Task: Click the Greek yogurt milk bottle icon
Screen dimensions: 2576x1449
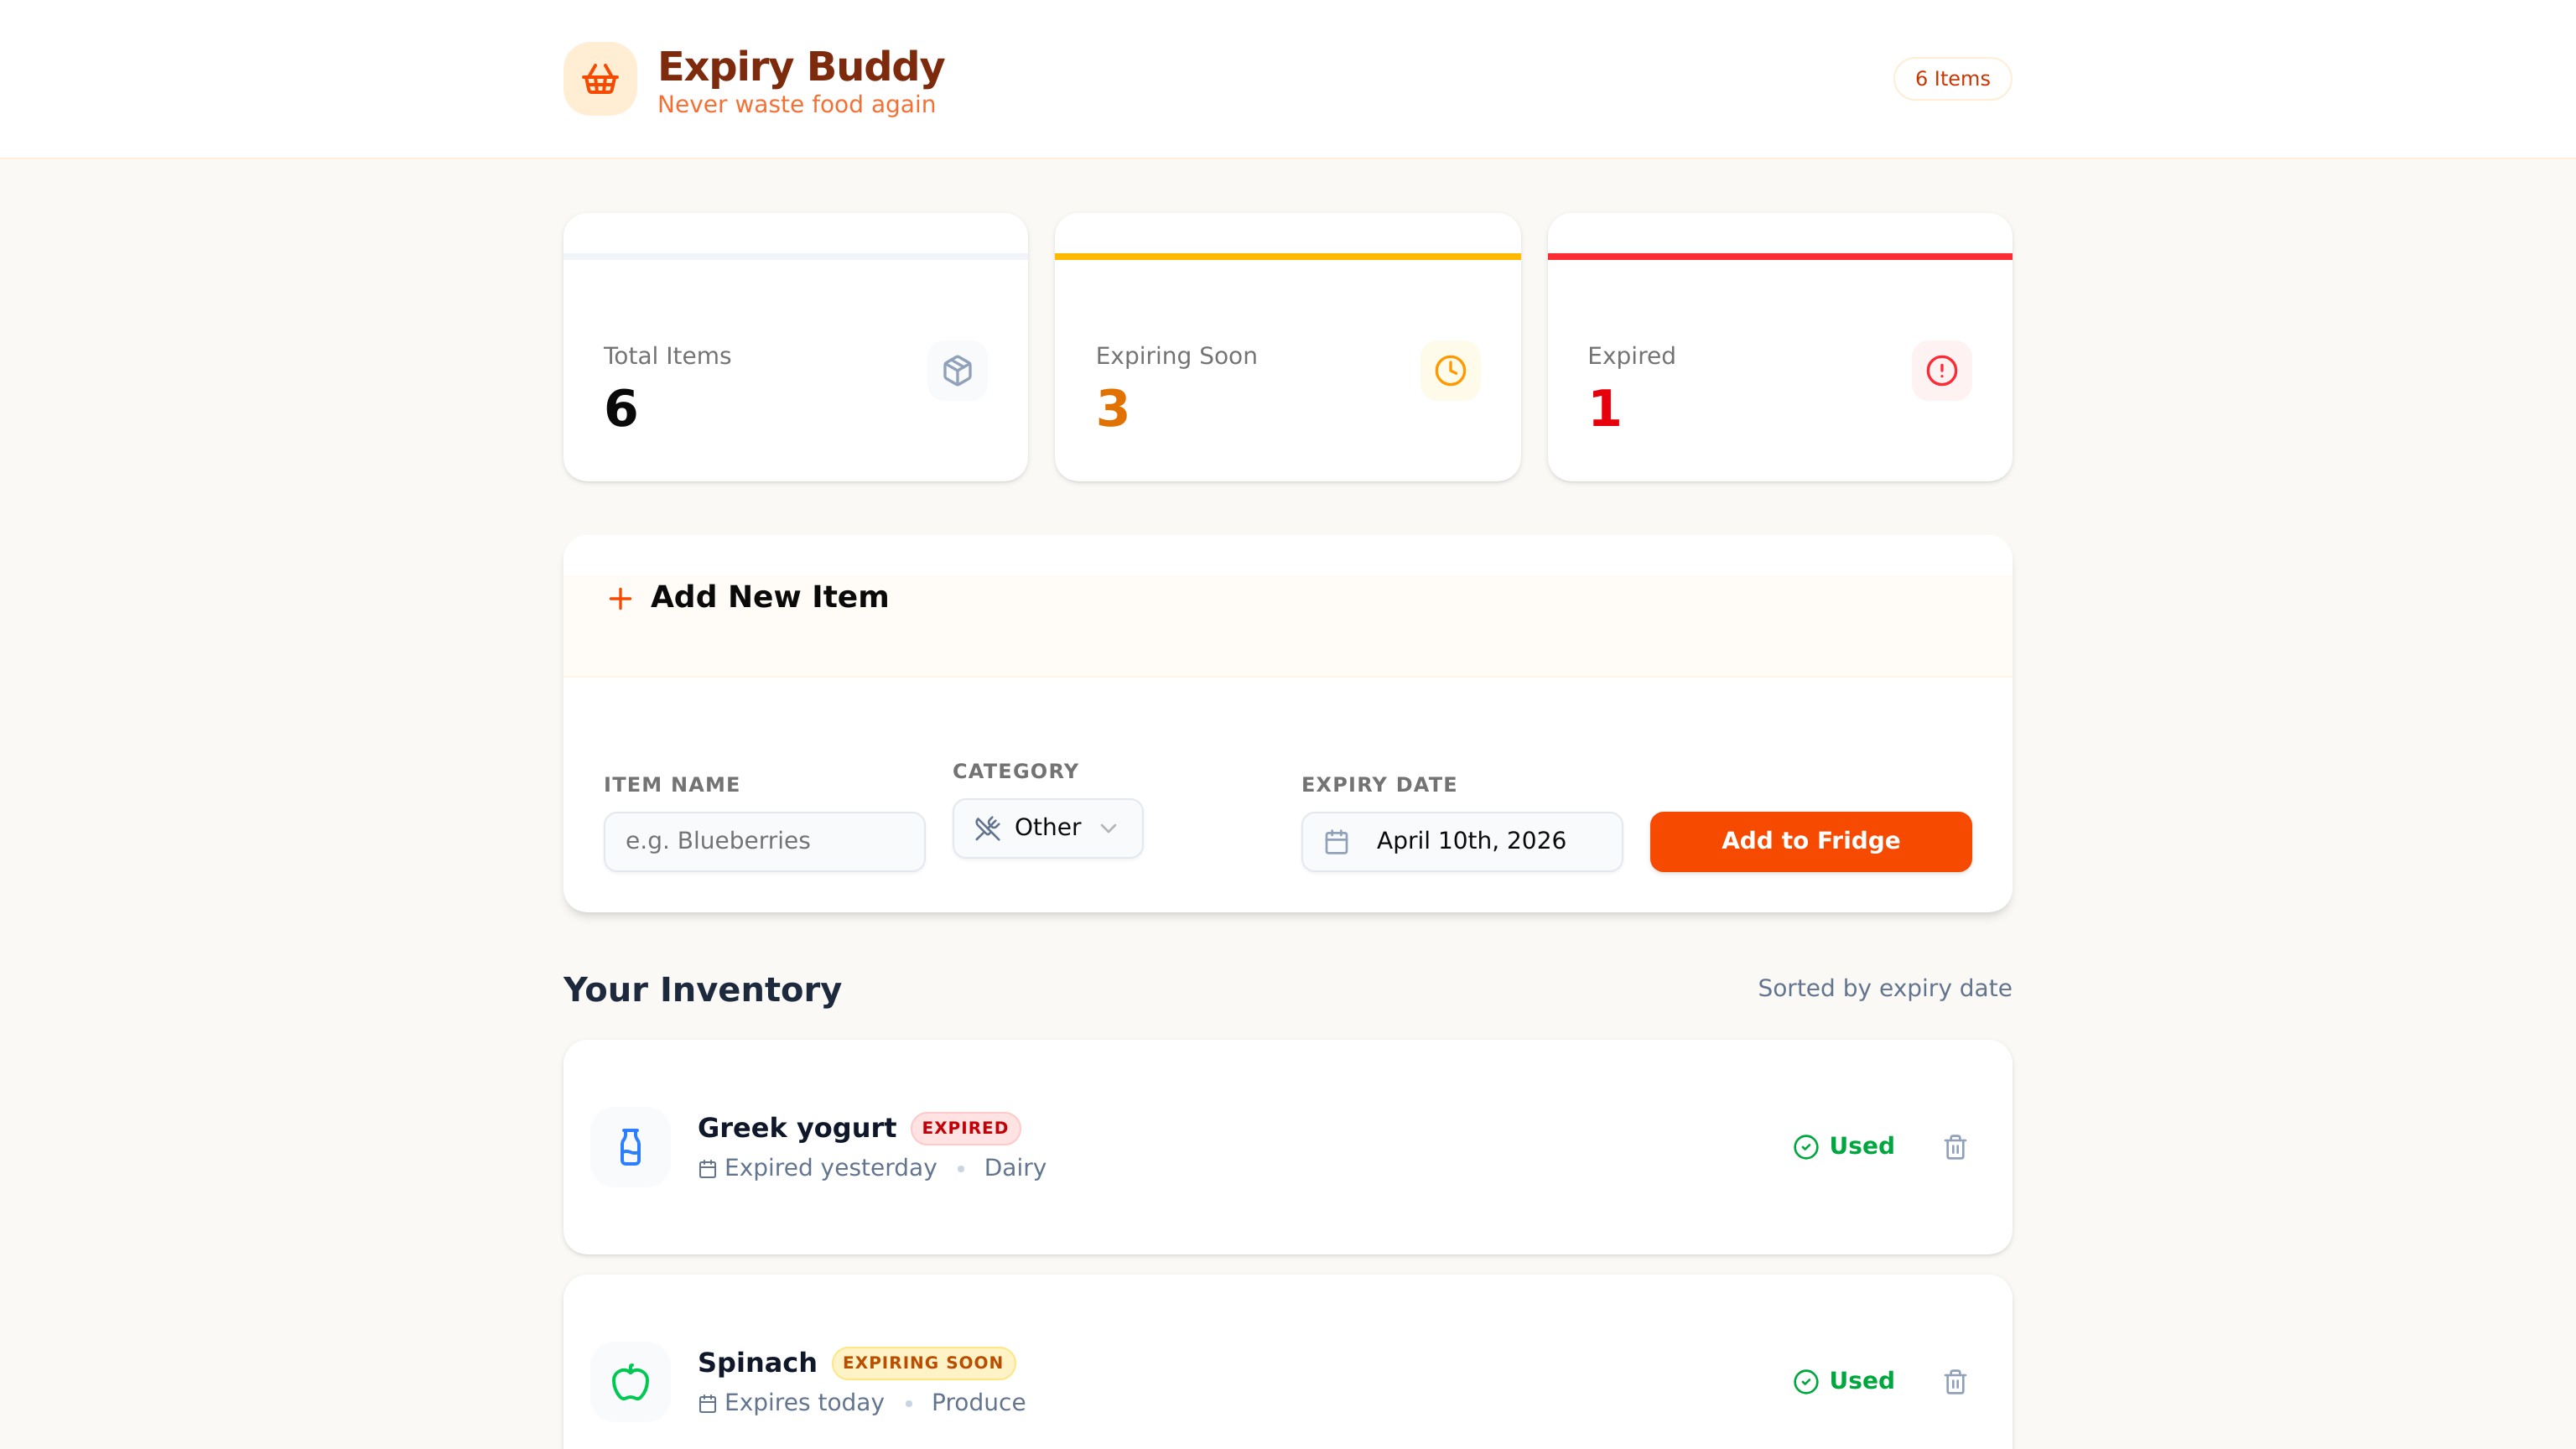Action: 630,1147
